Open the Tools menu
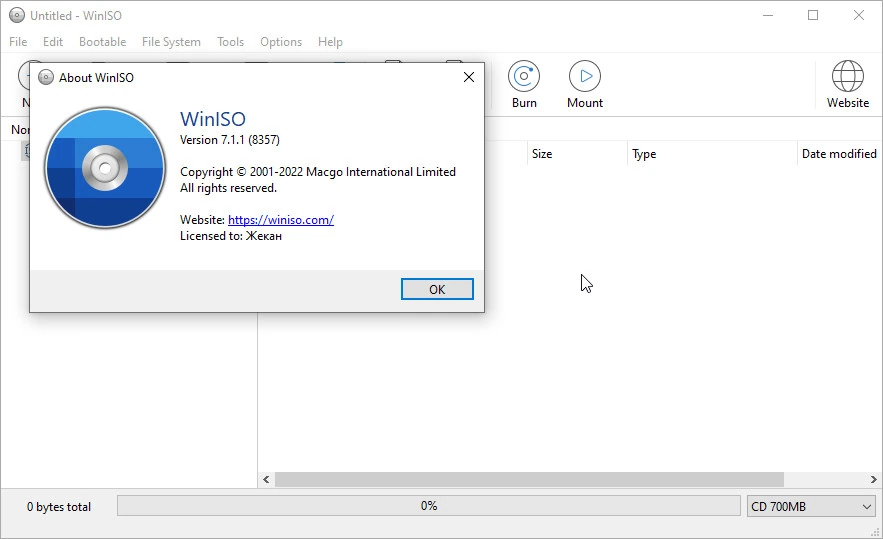 (x=230, y=42)
